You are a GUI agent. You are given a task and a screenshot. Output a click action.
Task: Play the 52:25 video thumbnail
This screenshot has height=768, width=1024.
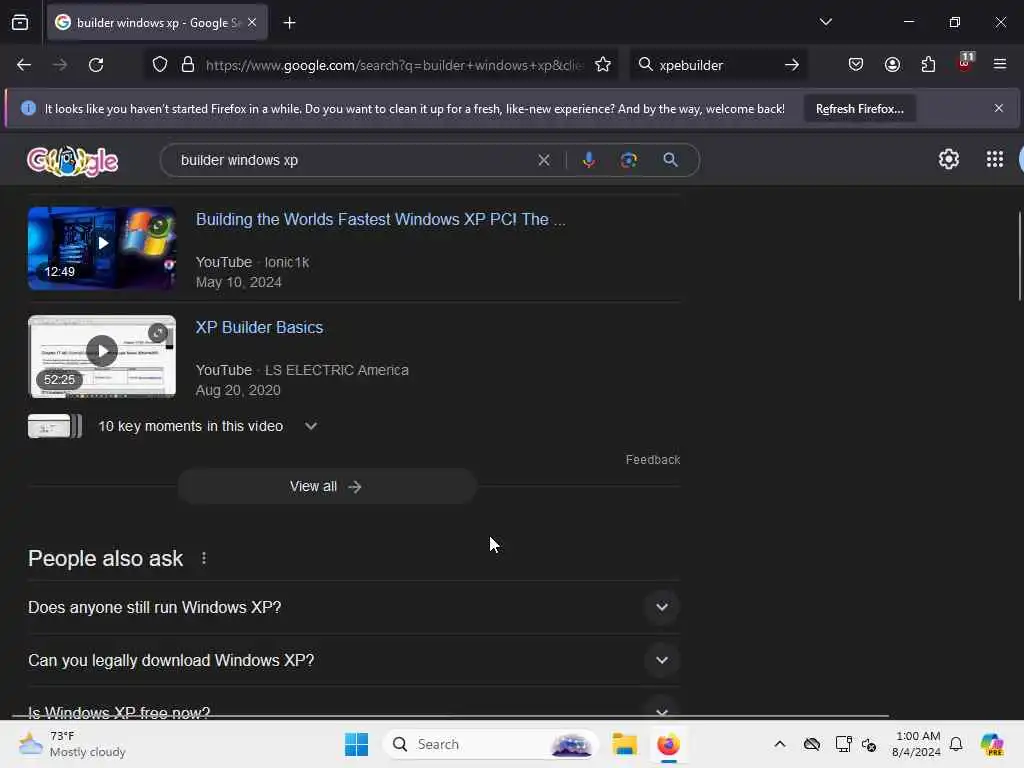(x=102, y=357)
